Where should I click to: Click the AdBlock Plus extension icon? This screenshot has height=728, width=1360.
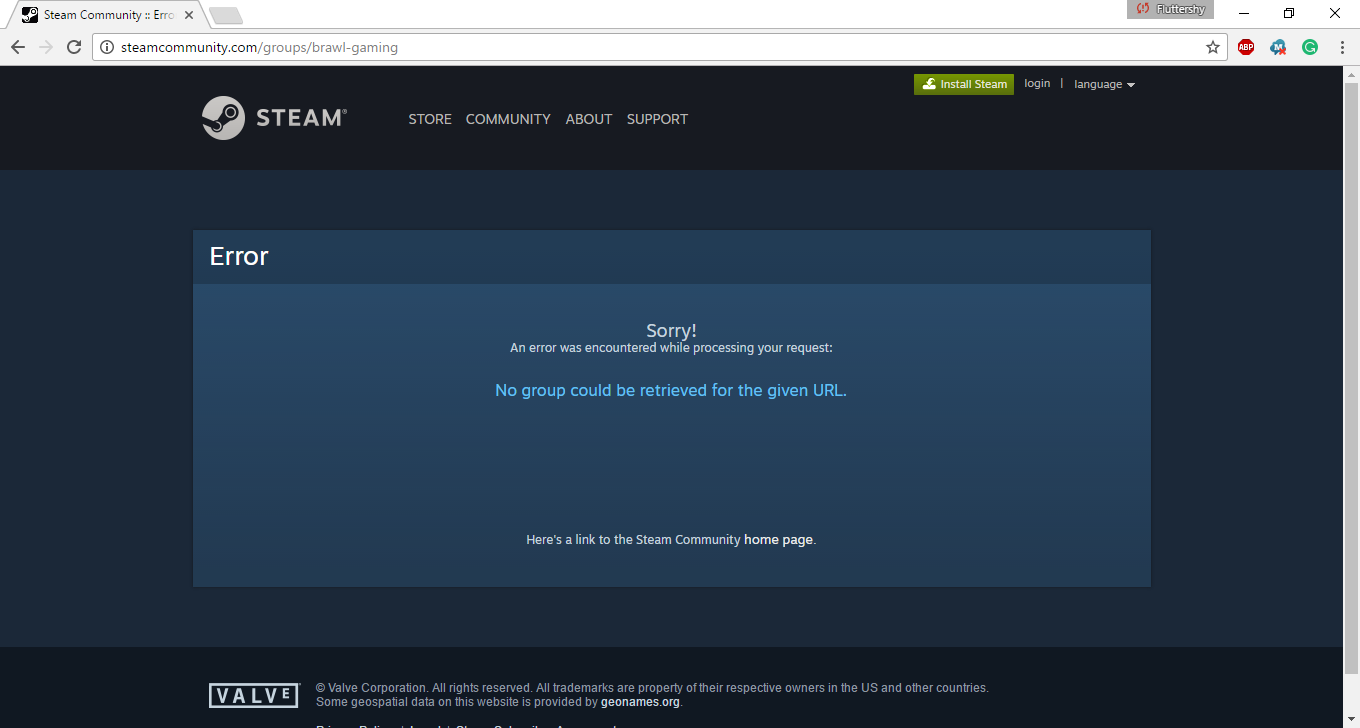coord(1245,47)
